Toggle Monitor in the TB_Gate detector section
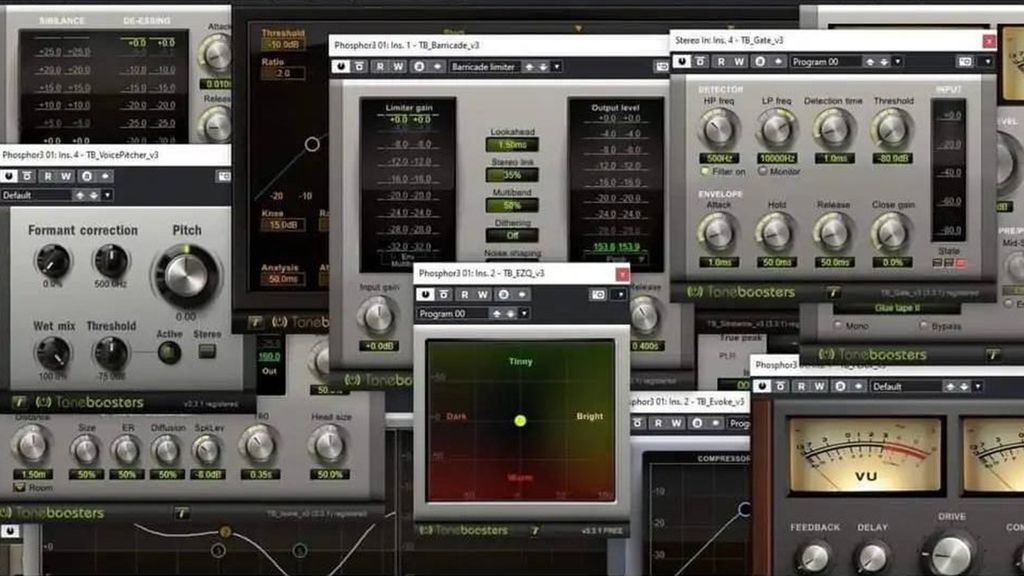This screenshot has height=576, width=1024. point(762,171)
